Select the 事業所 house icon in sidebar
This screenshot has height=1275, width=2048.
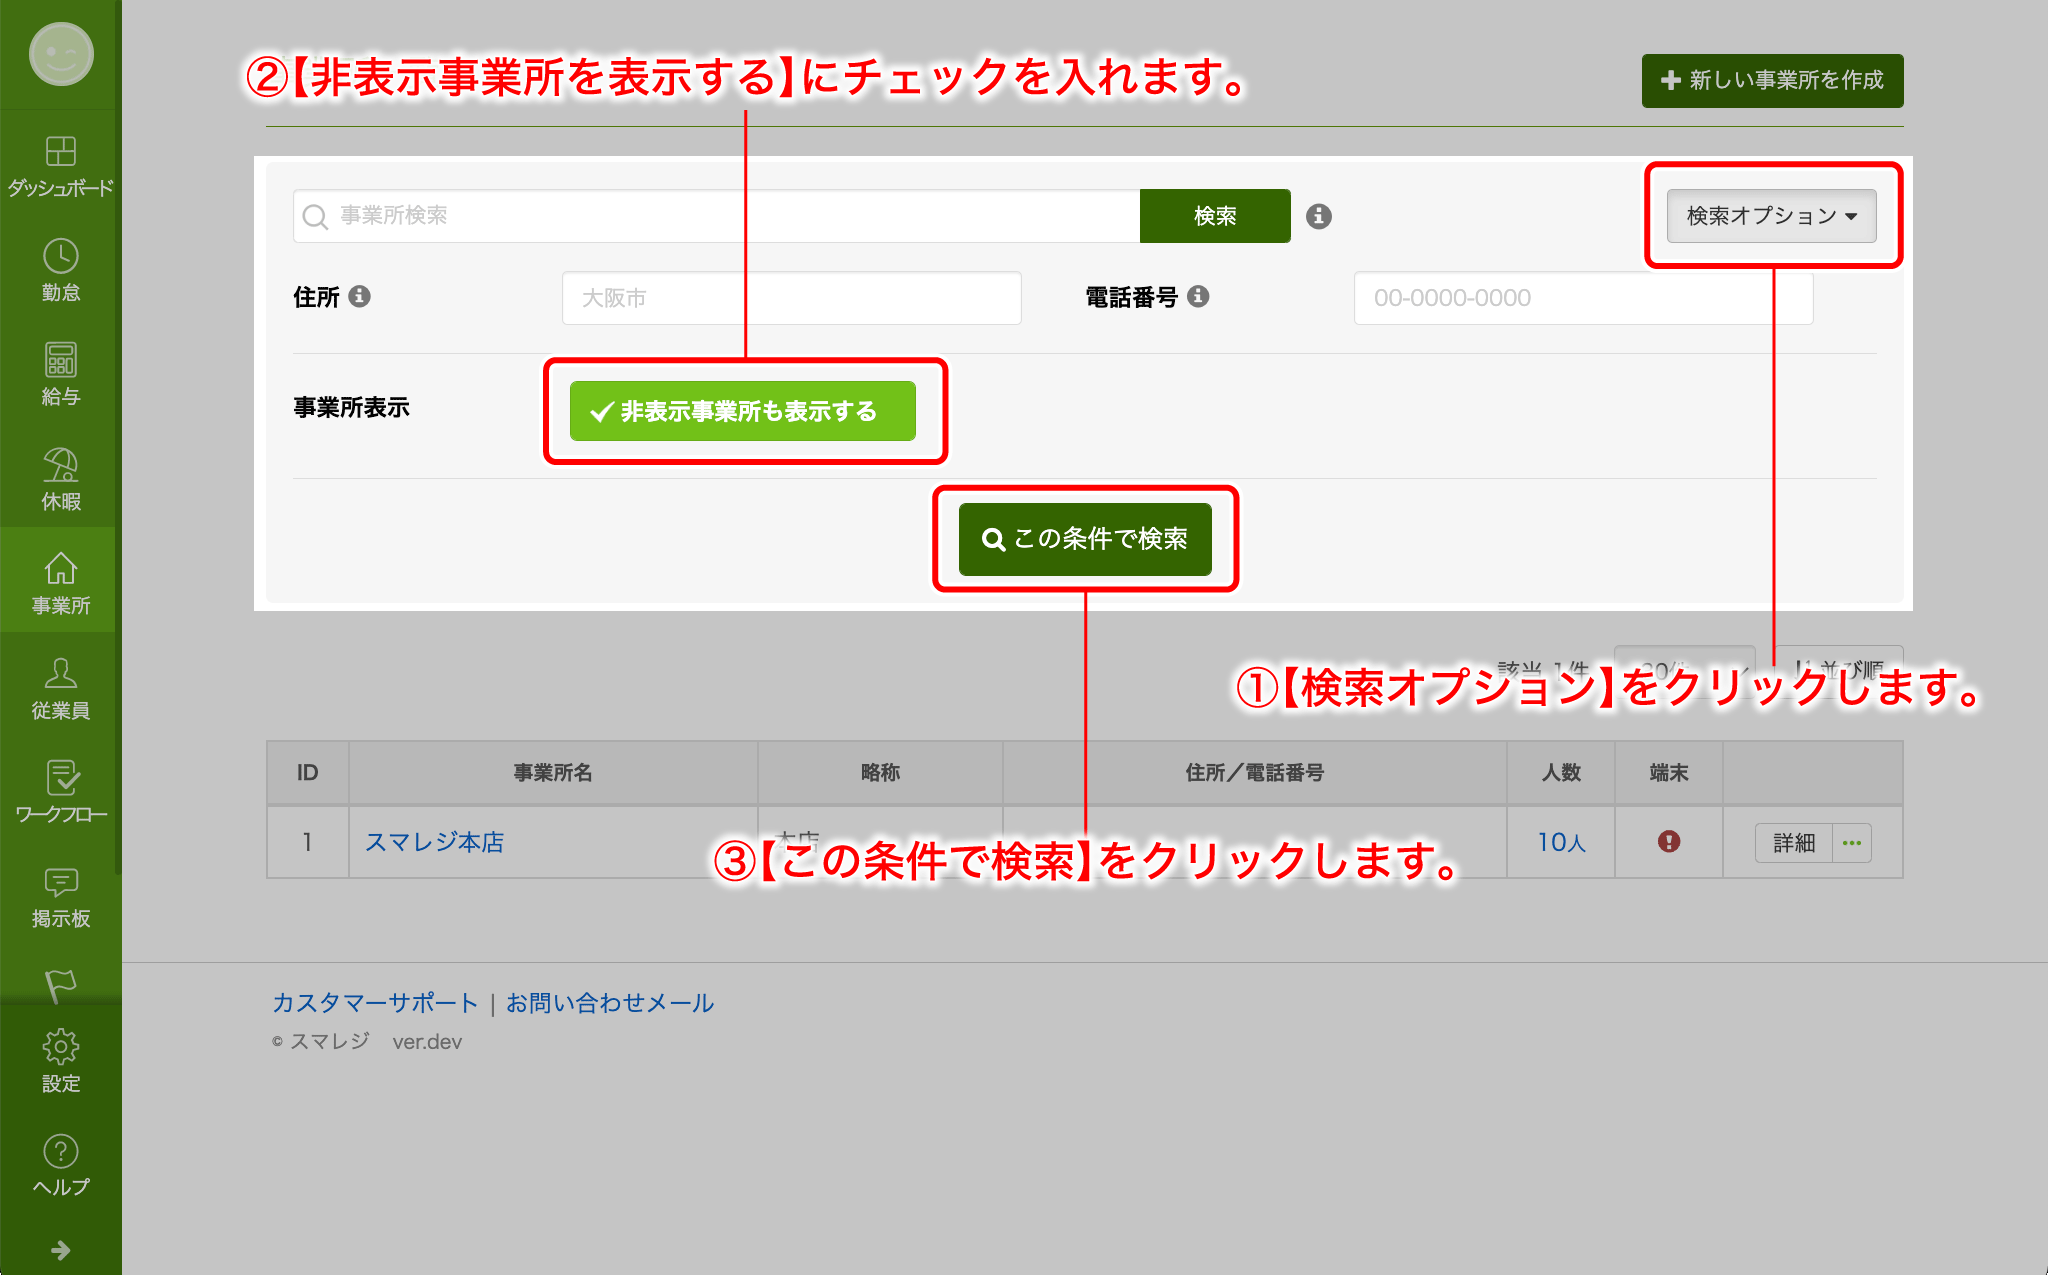pos(60,568)
